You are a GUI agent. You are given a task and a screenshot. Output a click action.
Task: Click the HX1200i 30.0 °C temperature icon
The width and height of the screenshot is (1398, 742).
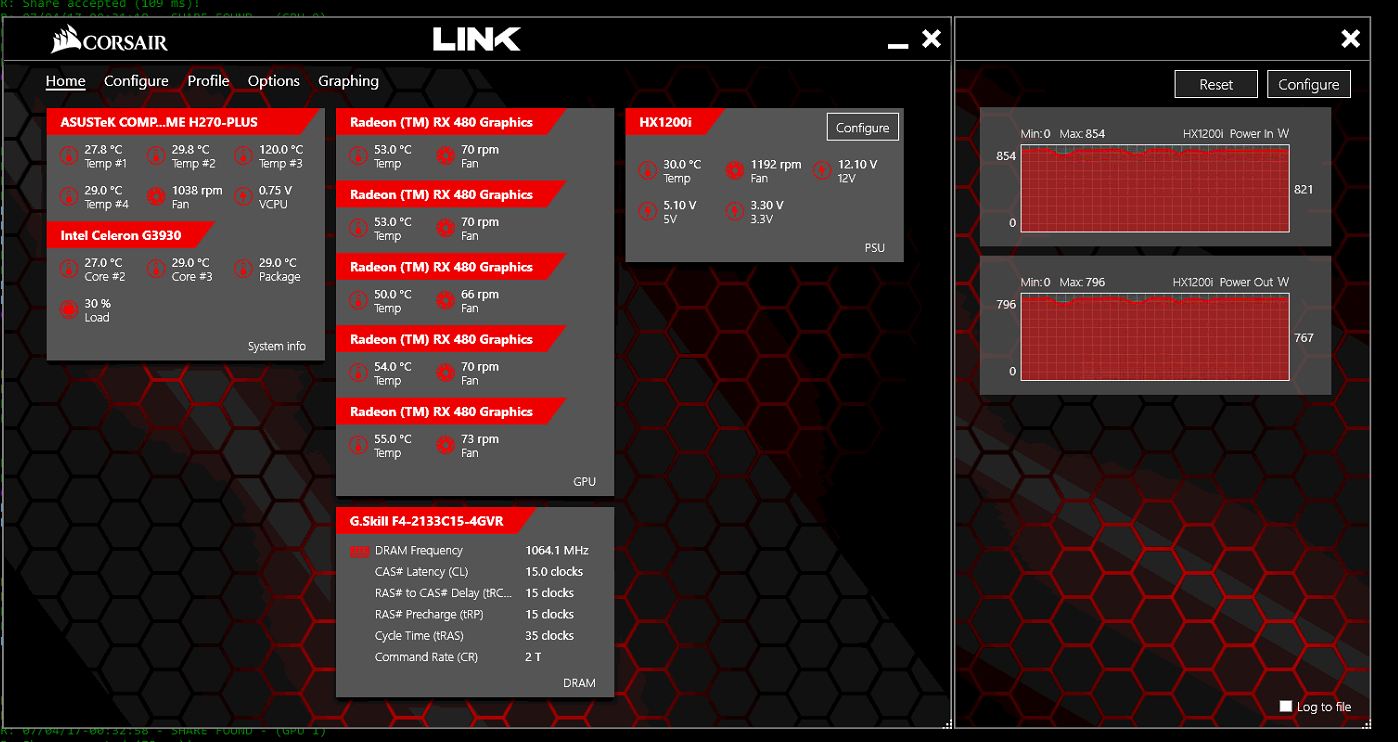(x=647, y=171)
